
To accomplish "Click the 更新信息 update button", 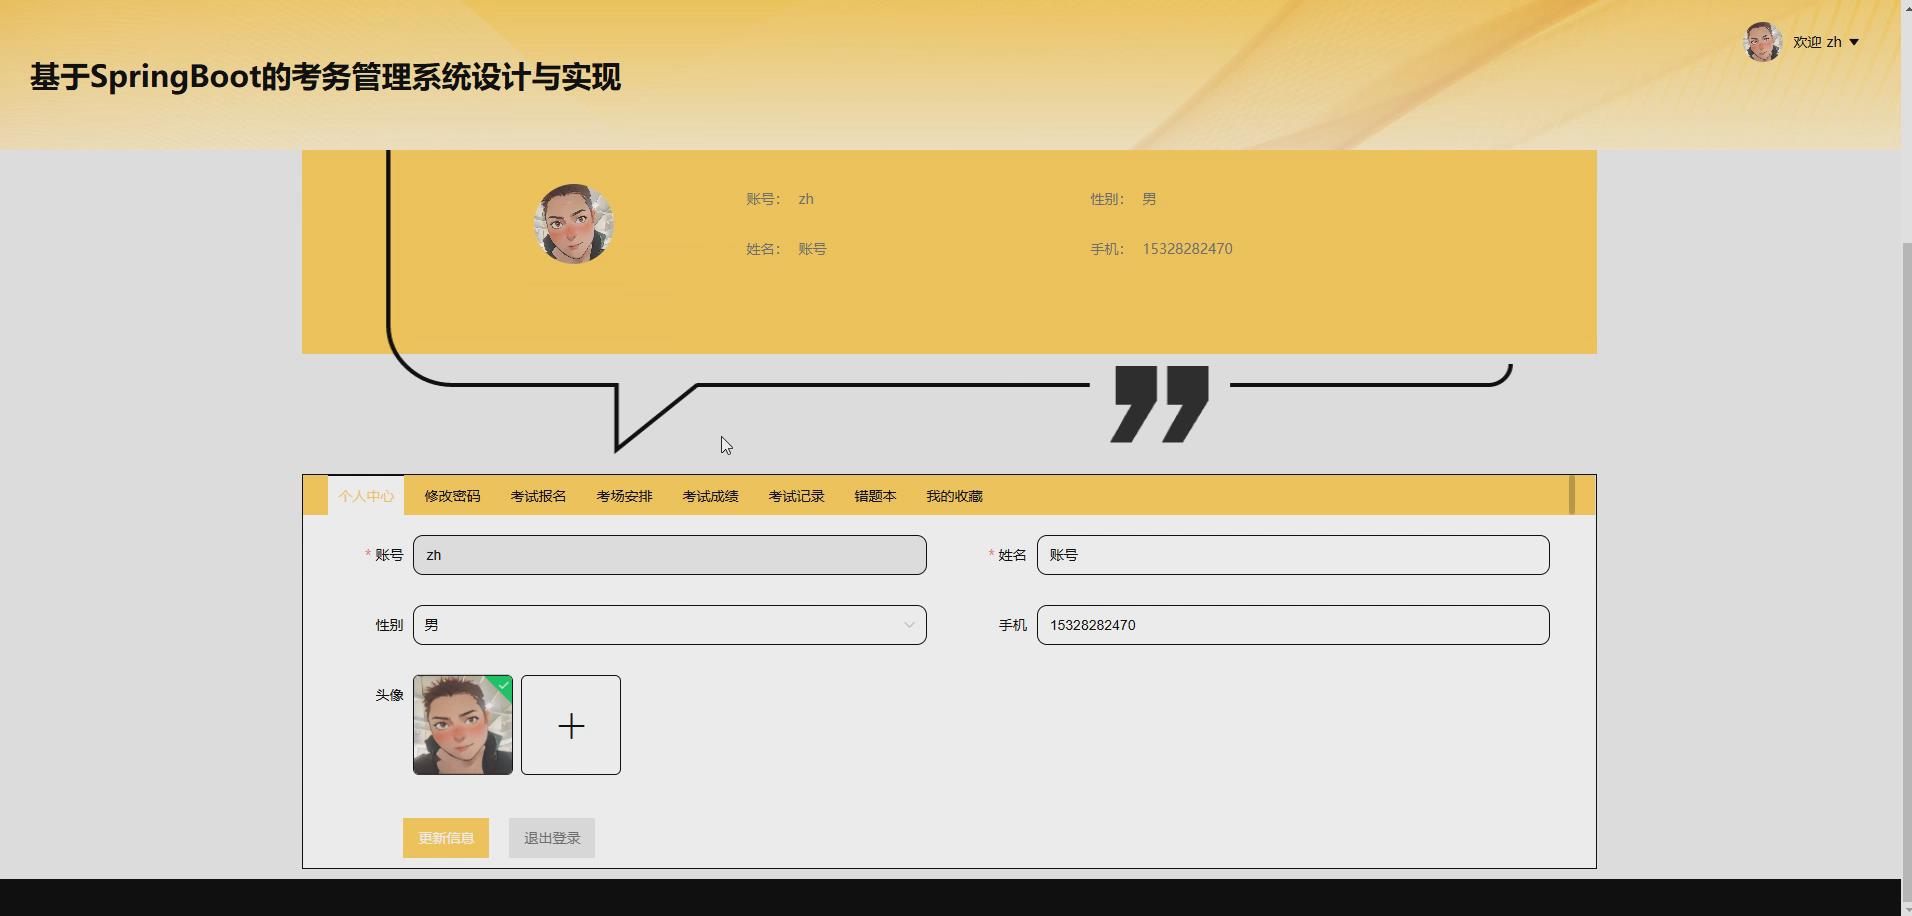I will 445,837.
